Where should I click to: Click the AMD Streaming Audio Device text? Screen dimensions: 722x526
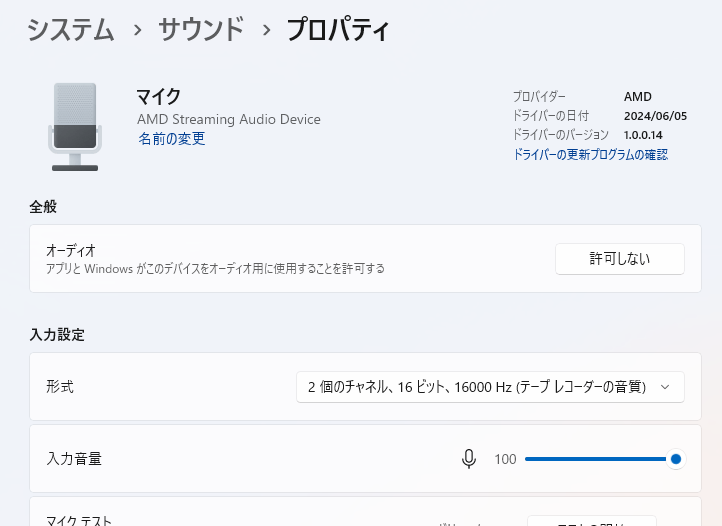(229, 119)
